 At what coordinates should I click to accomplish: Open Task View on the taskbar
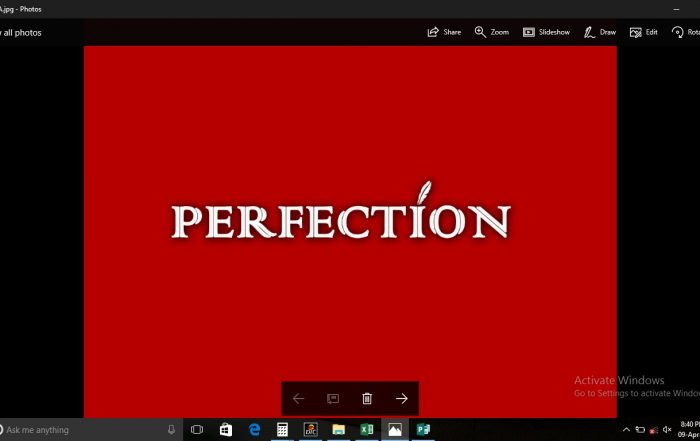pos(197,429)
